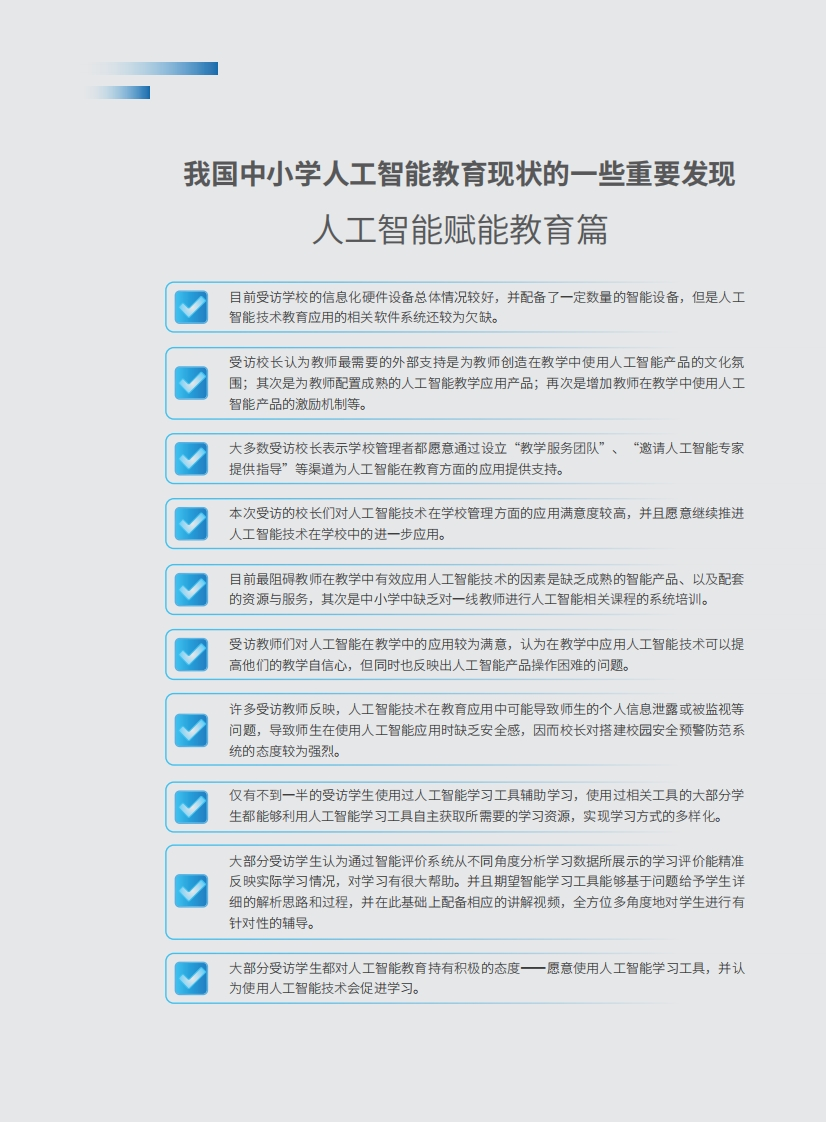Click checkmark for 仅有不到一半的受访学生 item
826x1122 pixels.
click(191, 806)
